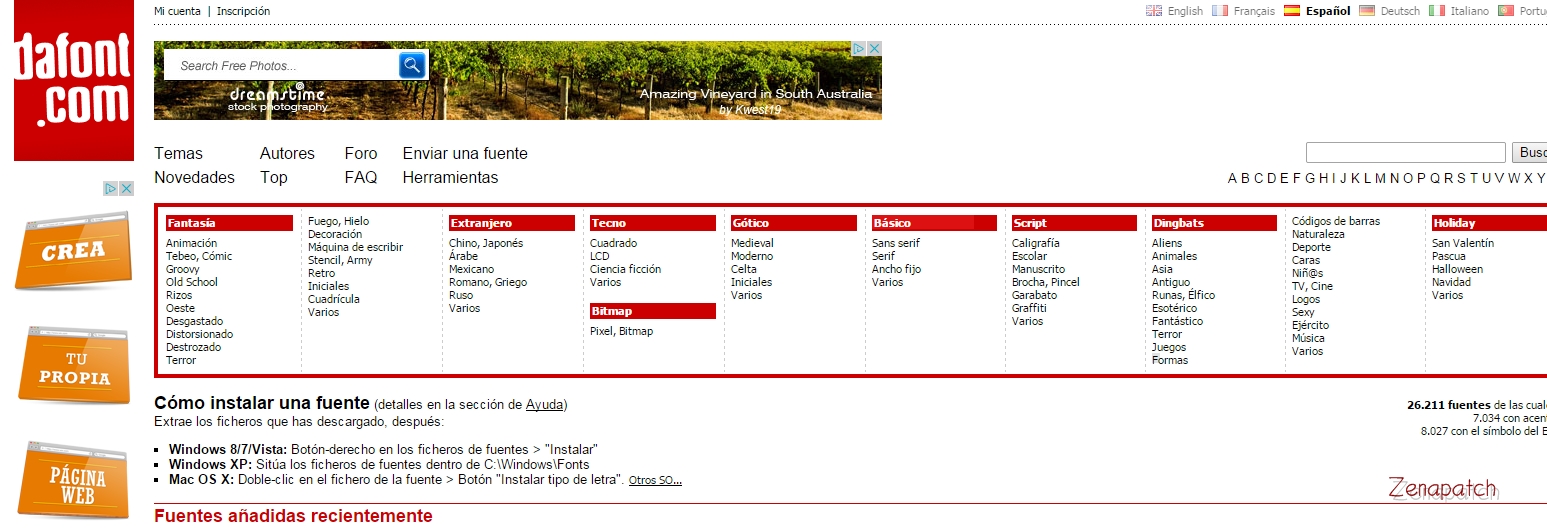Browse fonts starting with letter S
The width and height of the screenshot is (1547, 528).
pos(1461,178)
